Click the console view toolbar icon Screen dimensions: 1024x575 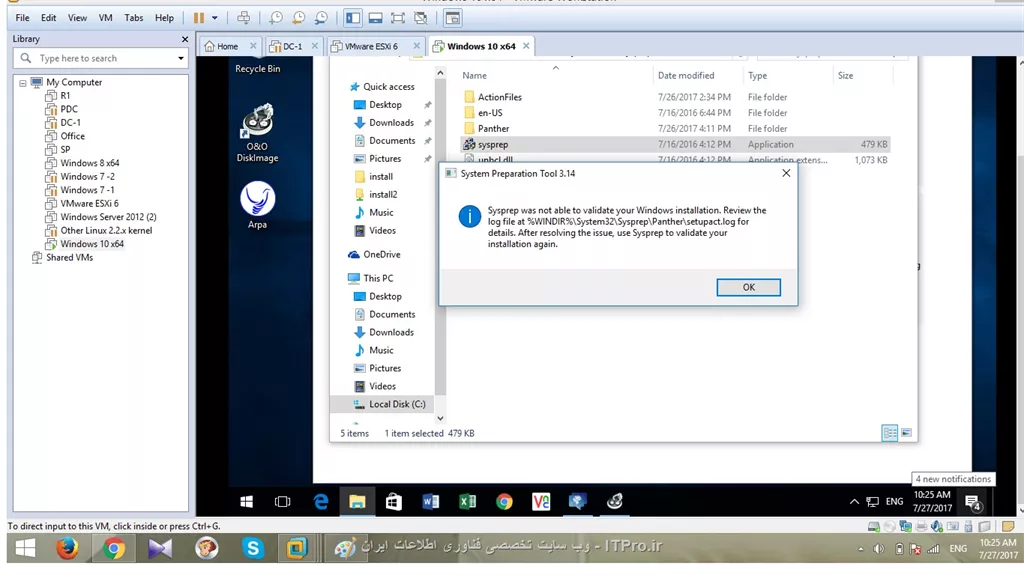(453, 18)
